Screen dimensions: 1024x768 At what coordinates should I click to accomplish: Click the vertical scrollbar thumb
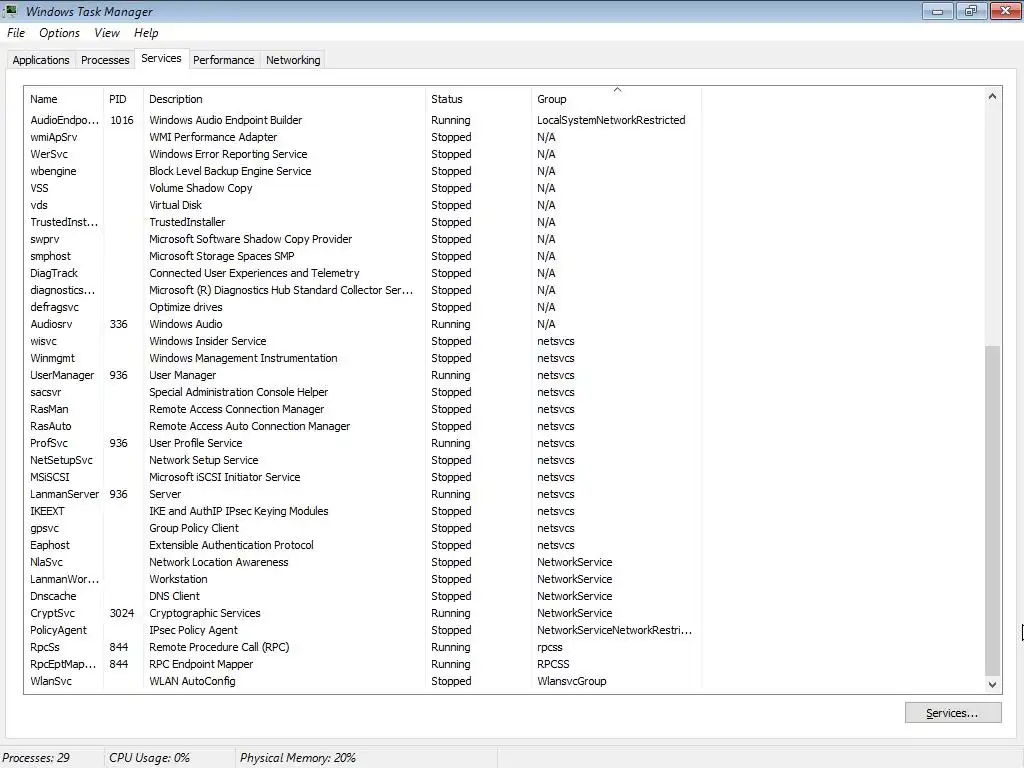pos(992,510)
